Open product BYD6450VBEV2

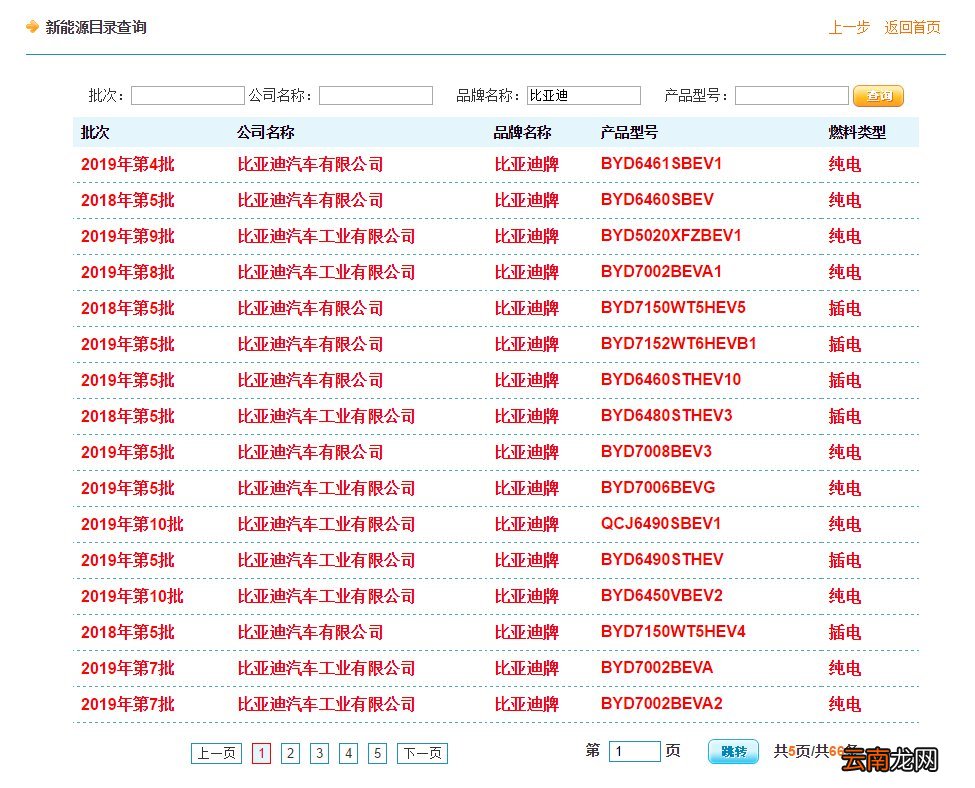pyautogui.click(x=662, y=596)
